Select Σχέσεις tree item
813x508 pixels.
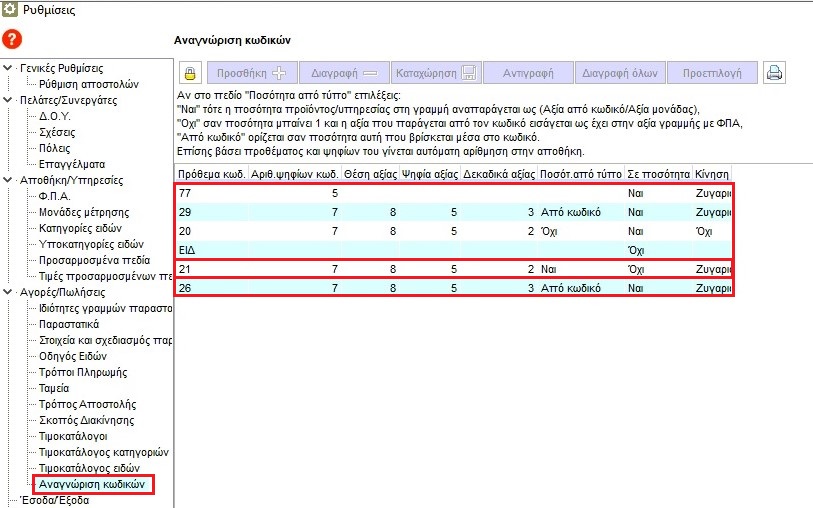57,132
